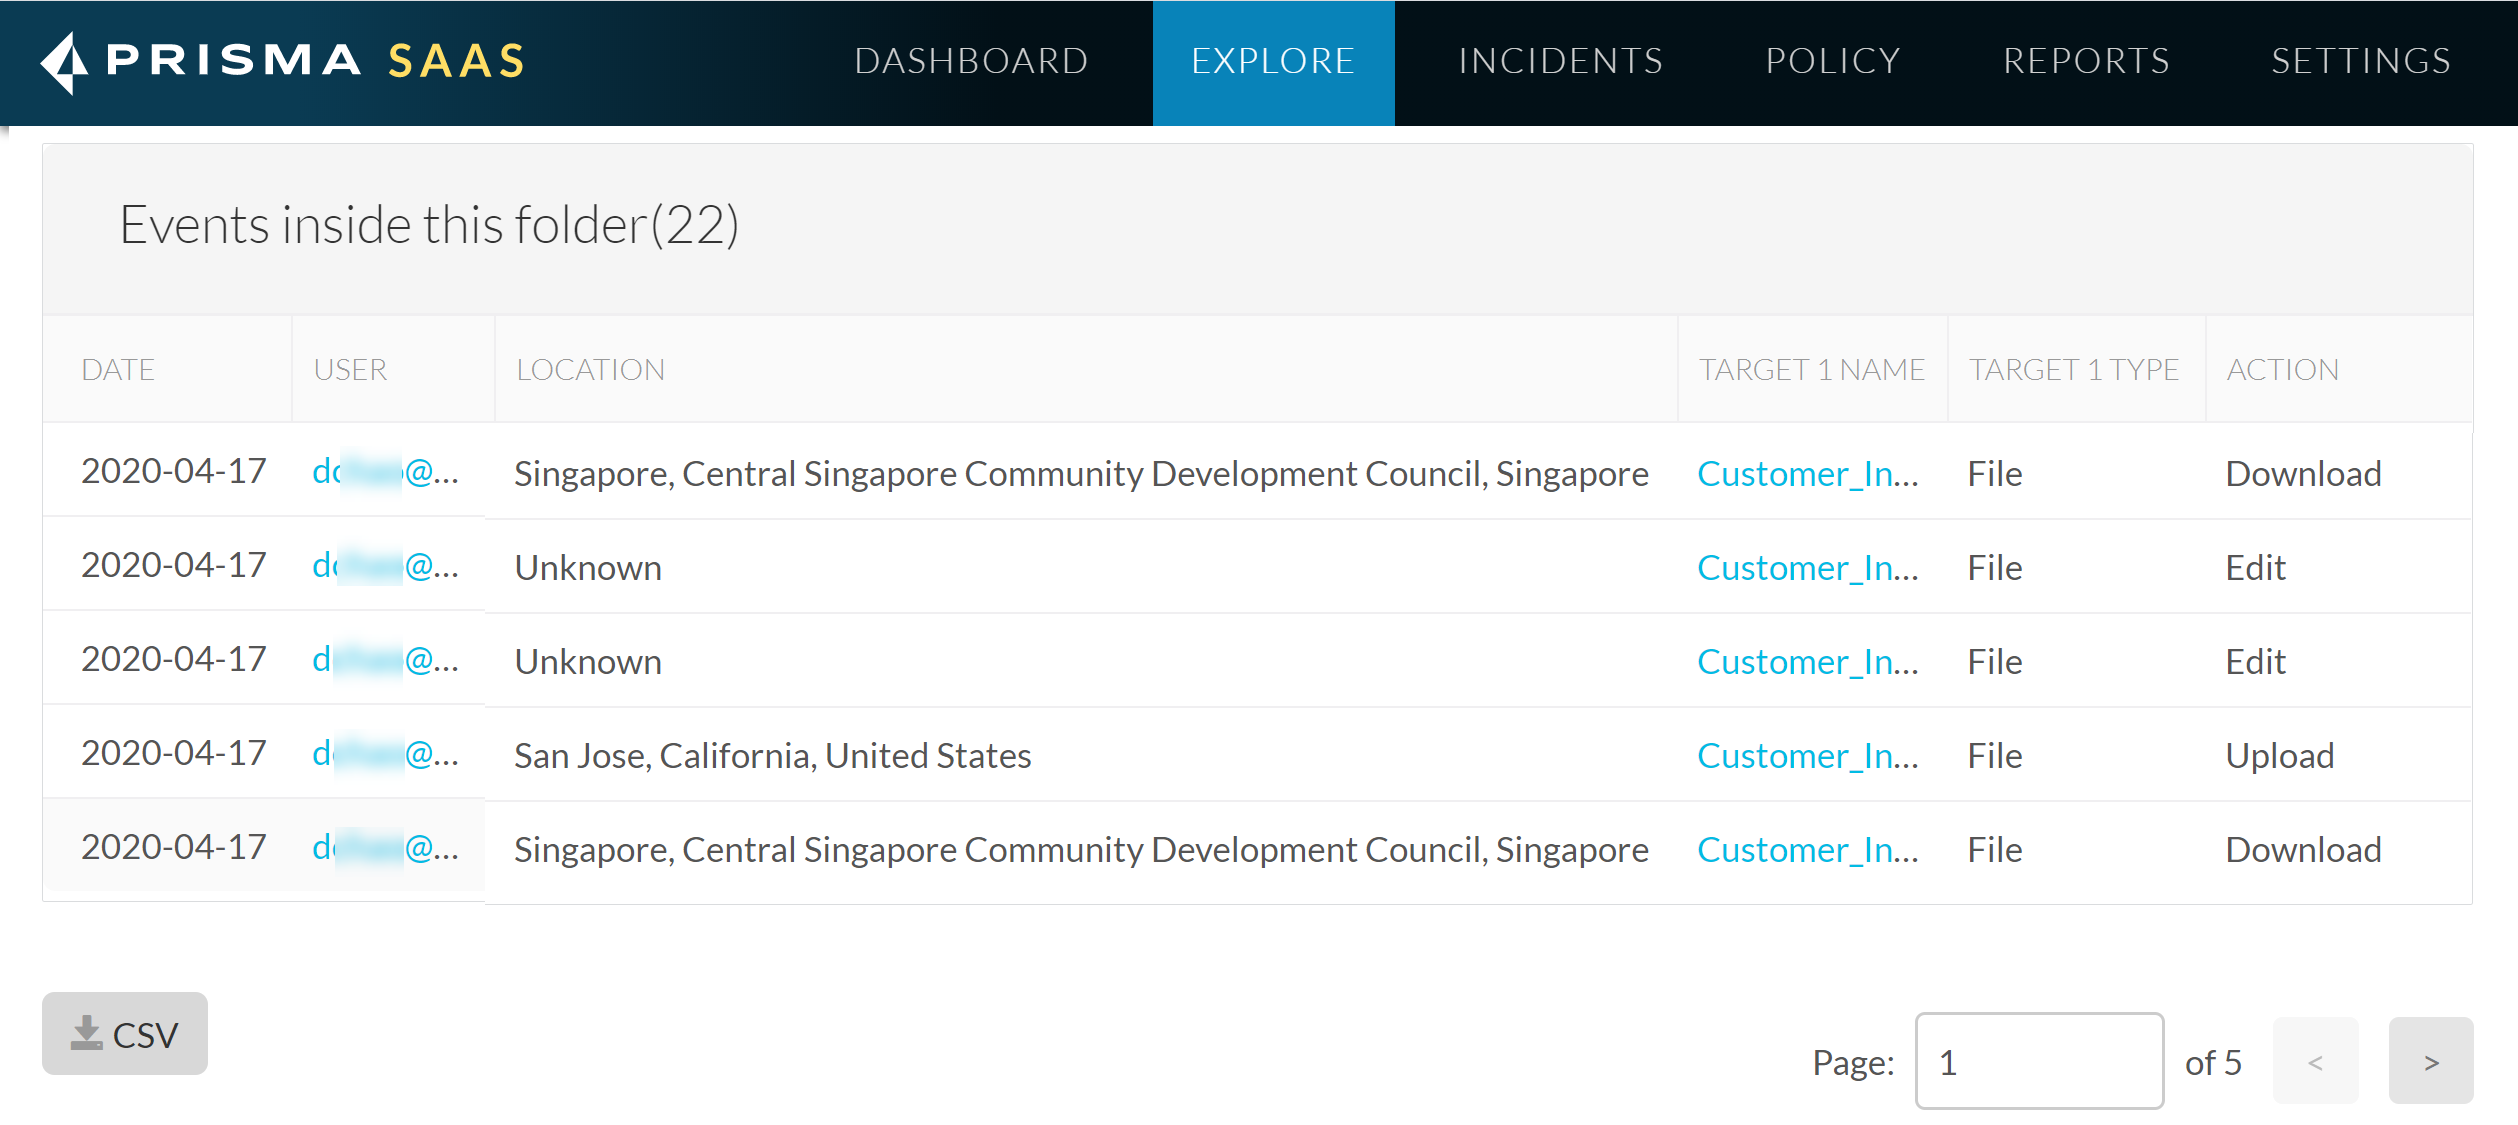Go to the next page arrow

point(2430,1061)
